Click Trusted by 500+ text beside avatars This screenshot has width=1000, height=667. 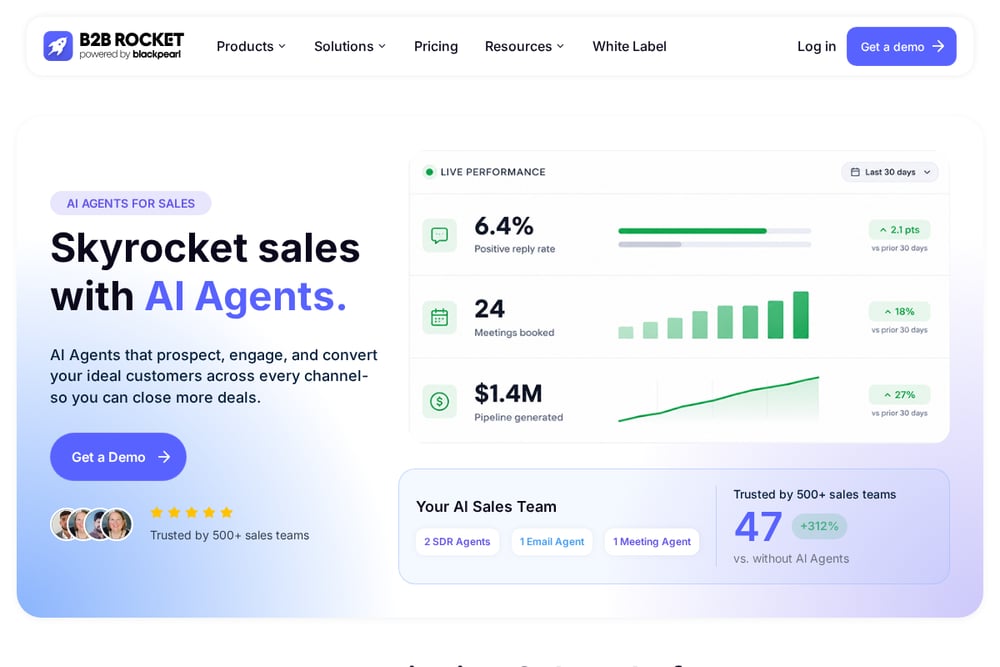click(230, 536)
